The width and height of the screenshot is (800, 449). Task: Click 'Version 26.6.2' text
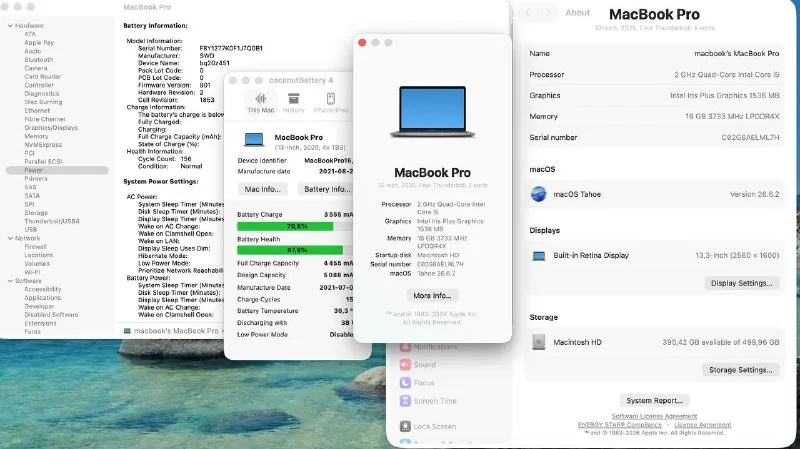click(754, 194)
